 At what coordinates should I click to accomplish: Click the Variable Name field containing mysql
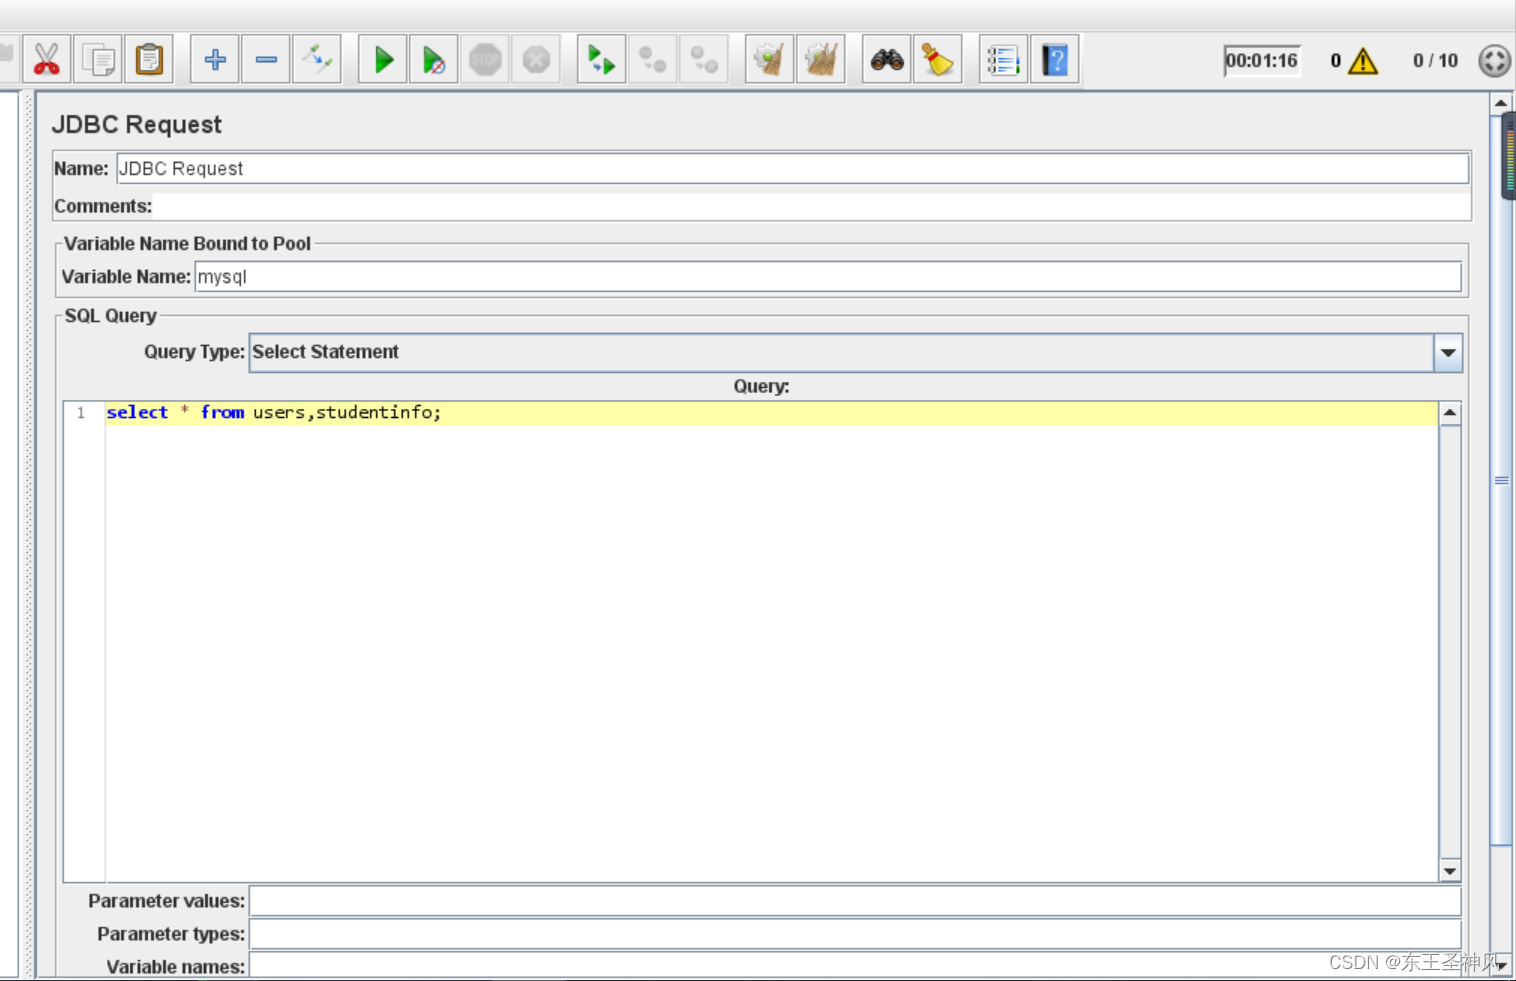point(827,277)
